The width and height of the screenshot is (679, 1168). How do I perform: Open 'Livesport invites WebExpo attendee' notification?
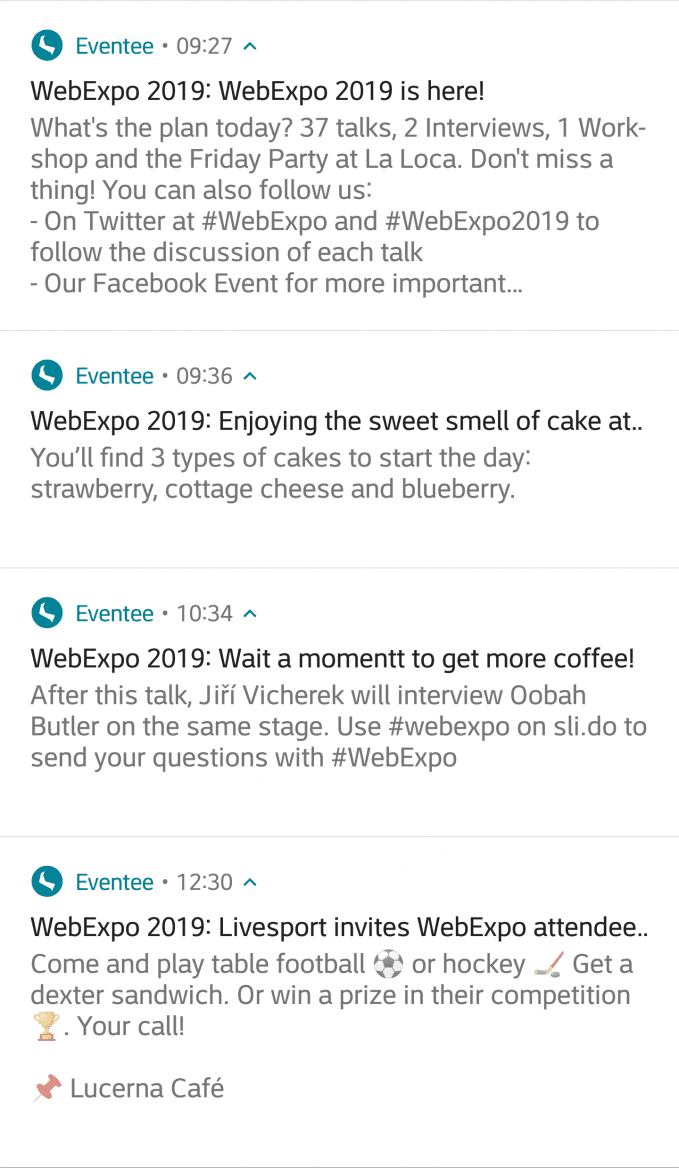pos(339,928)
